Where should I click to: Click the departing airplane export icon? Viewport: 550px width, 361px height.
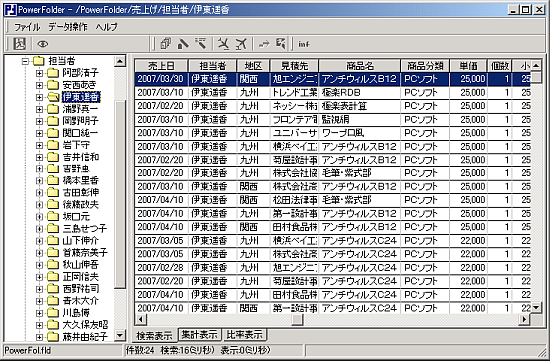point(241,44)
